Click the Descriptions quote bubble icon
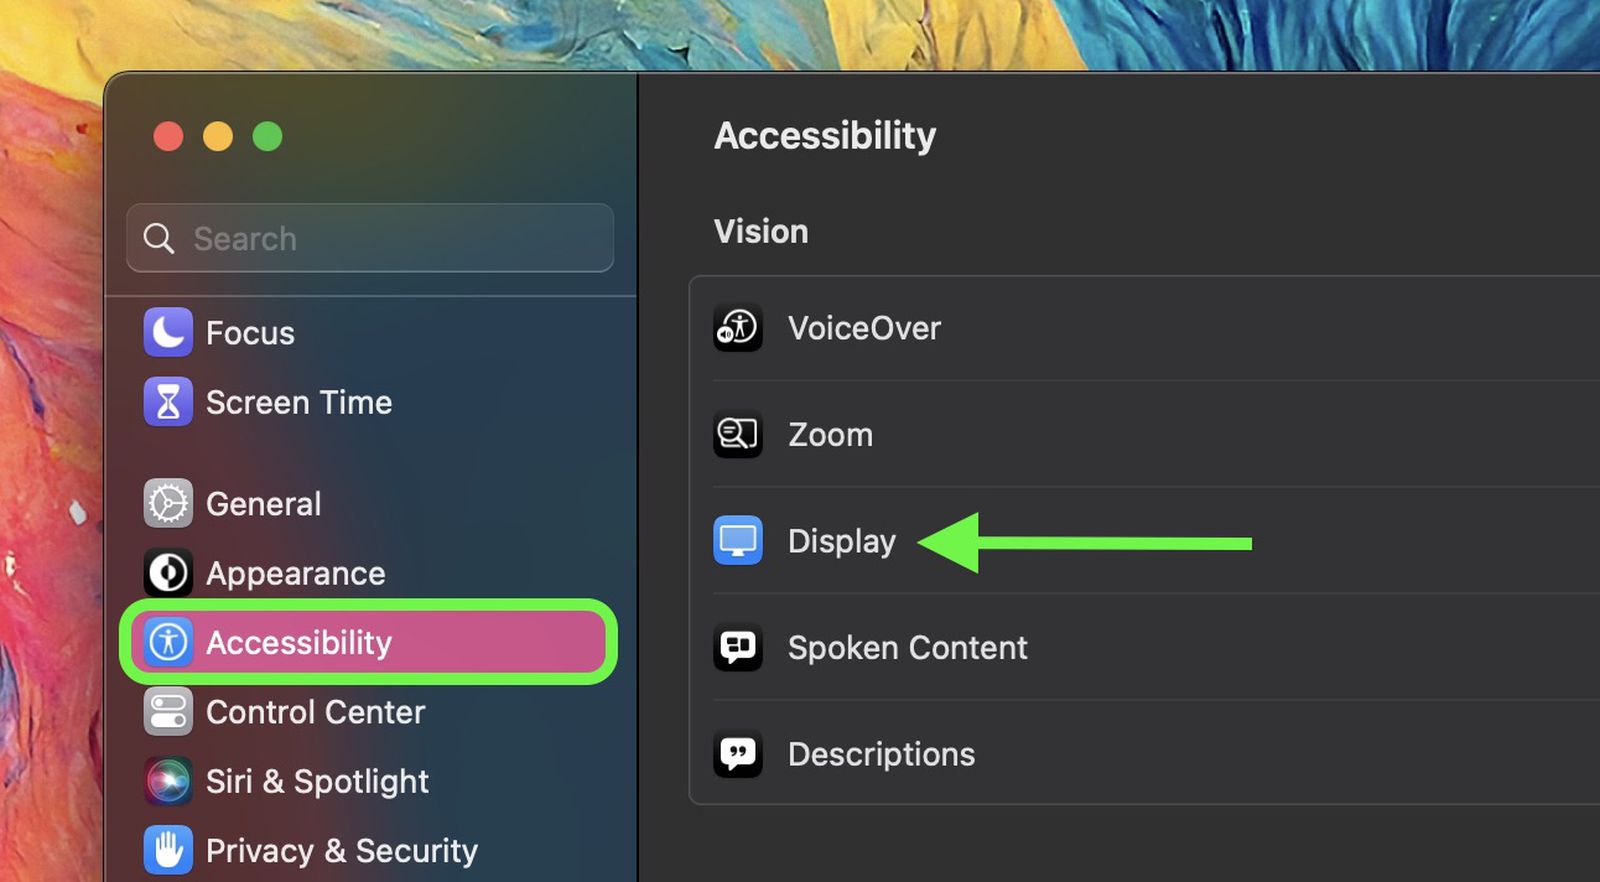 [737, 754]
